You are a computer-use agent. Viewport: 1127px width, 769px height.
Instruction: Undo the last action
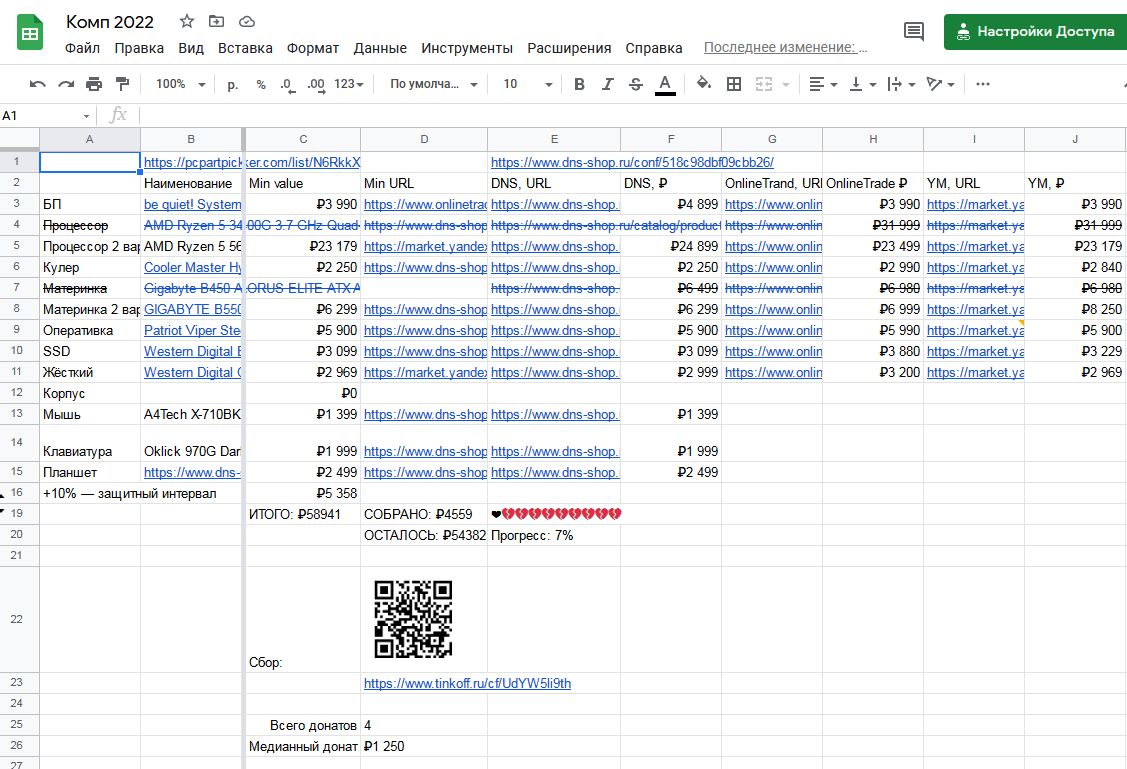click(37, 84)
